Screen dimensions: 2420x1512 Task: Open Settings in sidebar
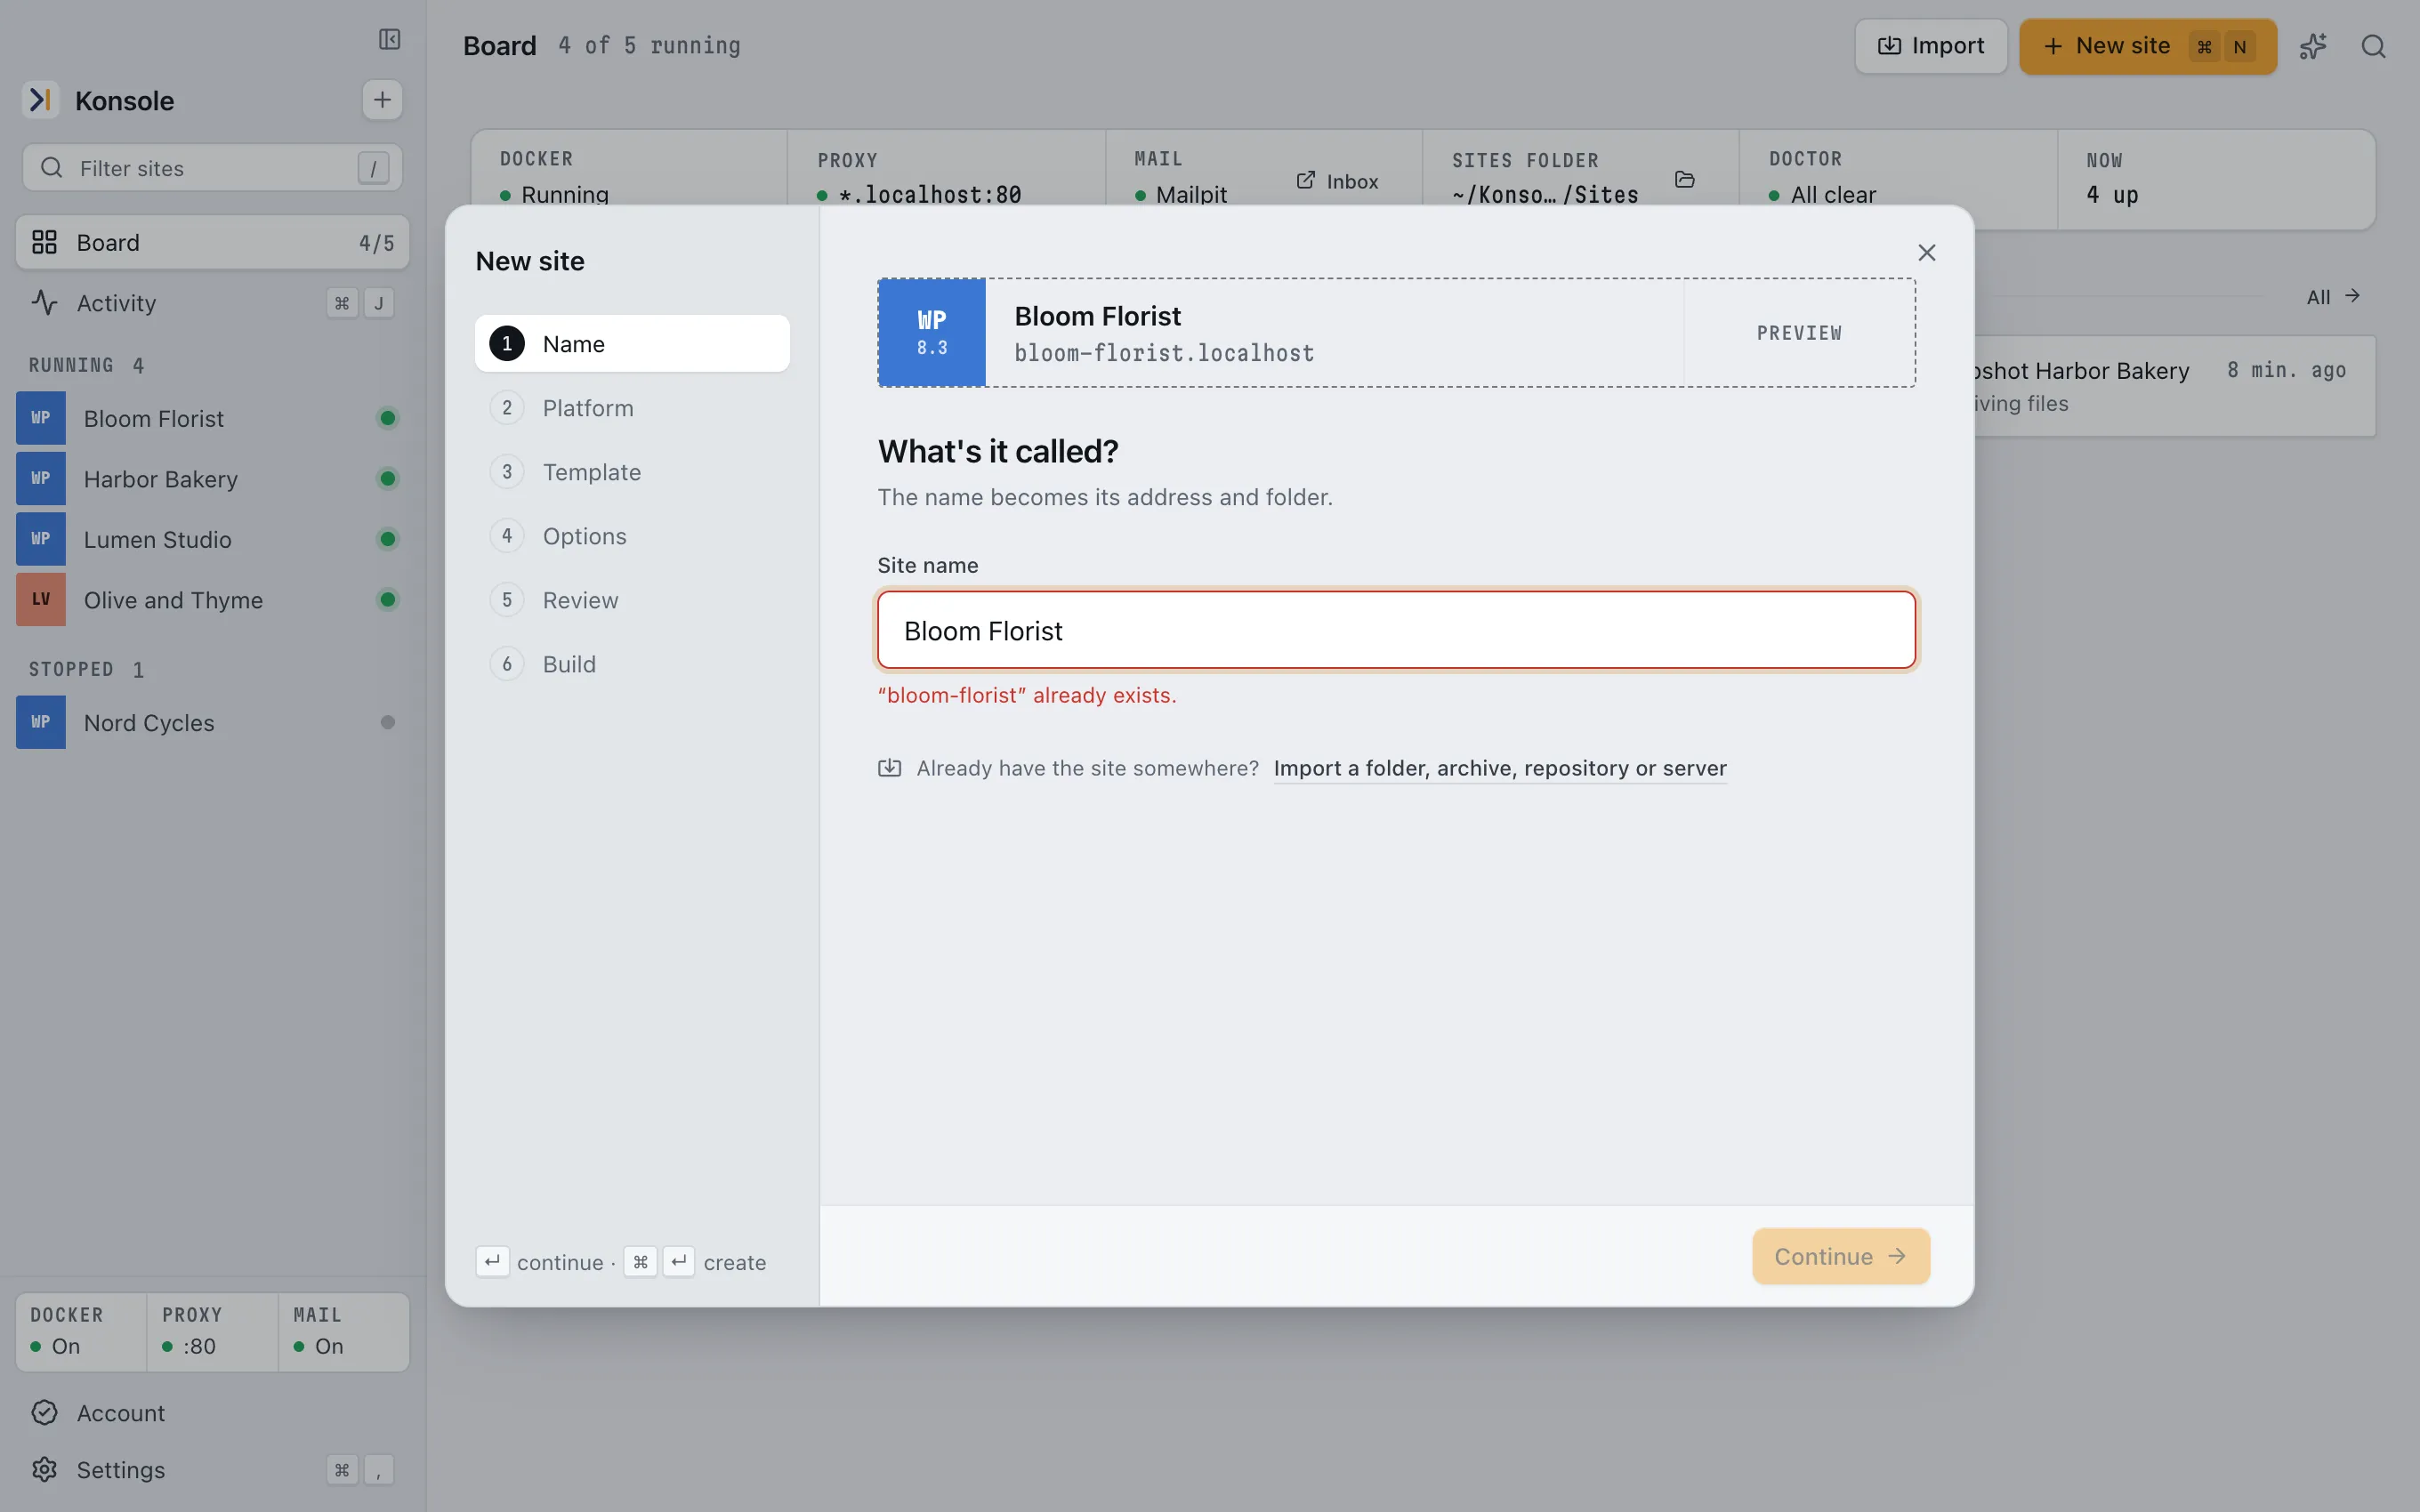tap(211, 1469)
